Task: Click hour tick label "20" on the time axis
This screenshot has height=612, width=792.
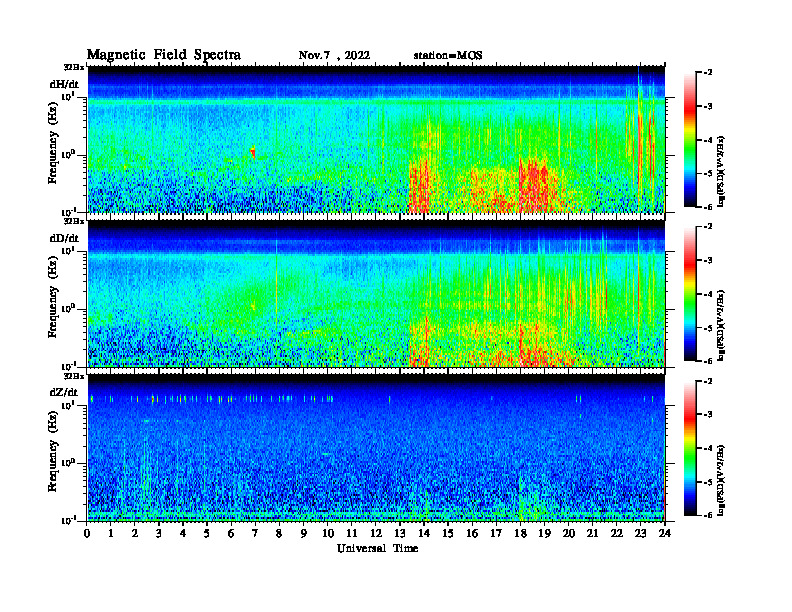Action: tap(568, 533)
